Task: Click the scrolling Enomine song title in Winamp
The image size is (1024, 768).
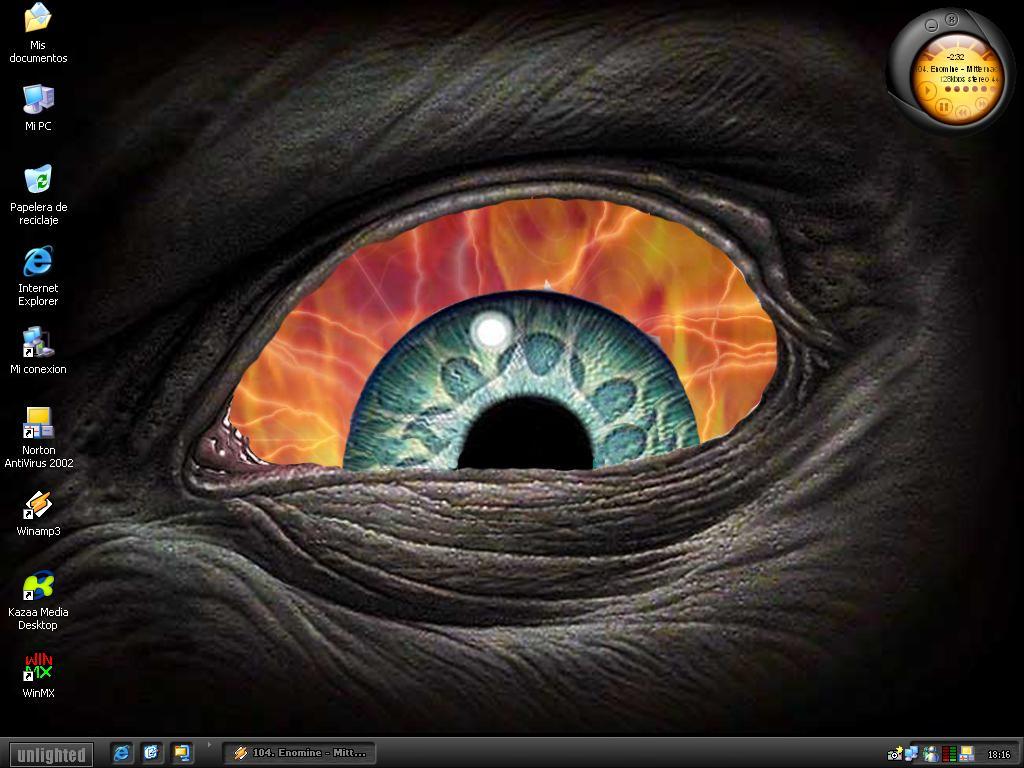Action: [957, 69]
